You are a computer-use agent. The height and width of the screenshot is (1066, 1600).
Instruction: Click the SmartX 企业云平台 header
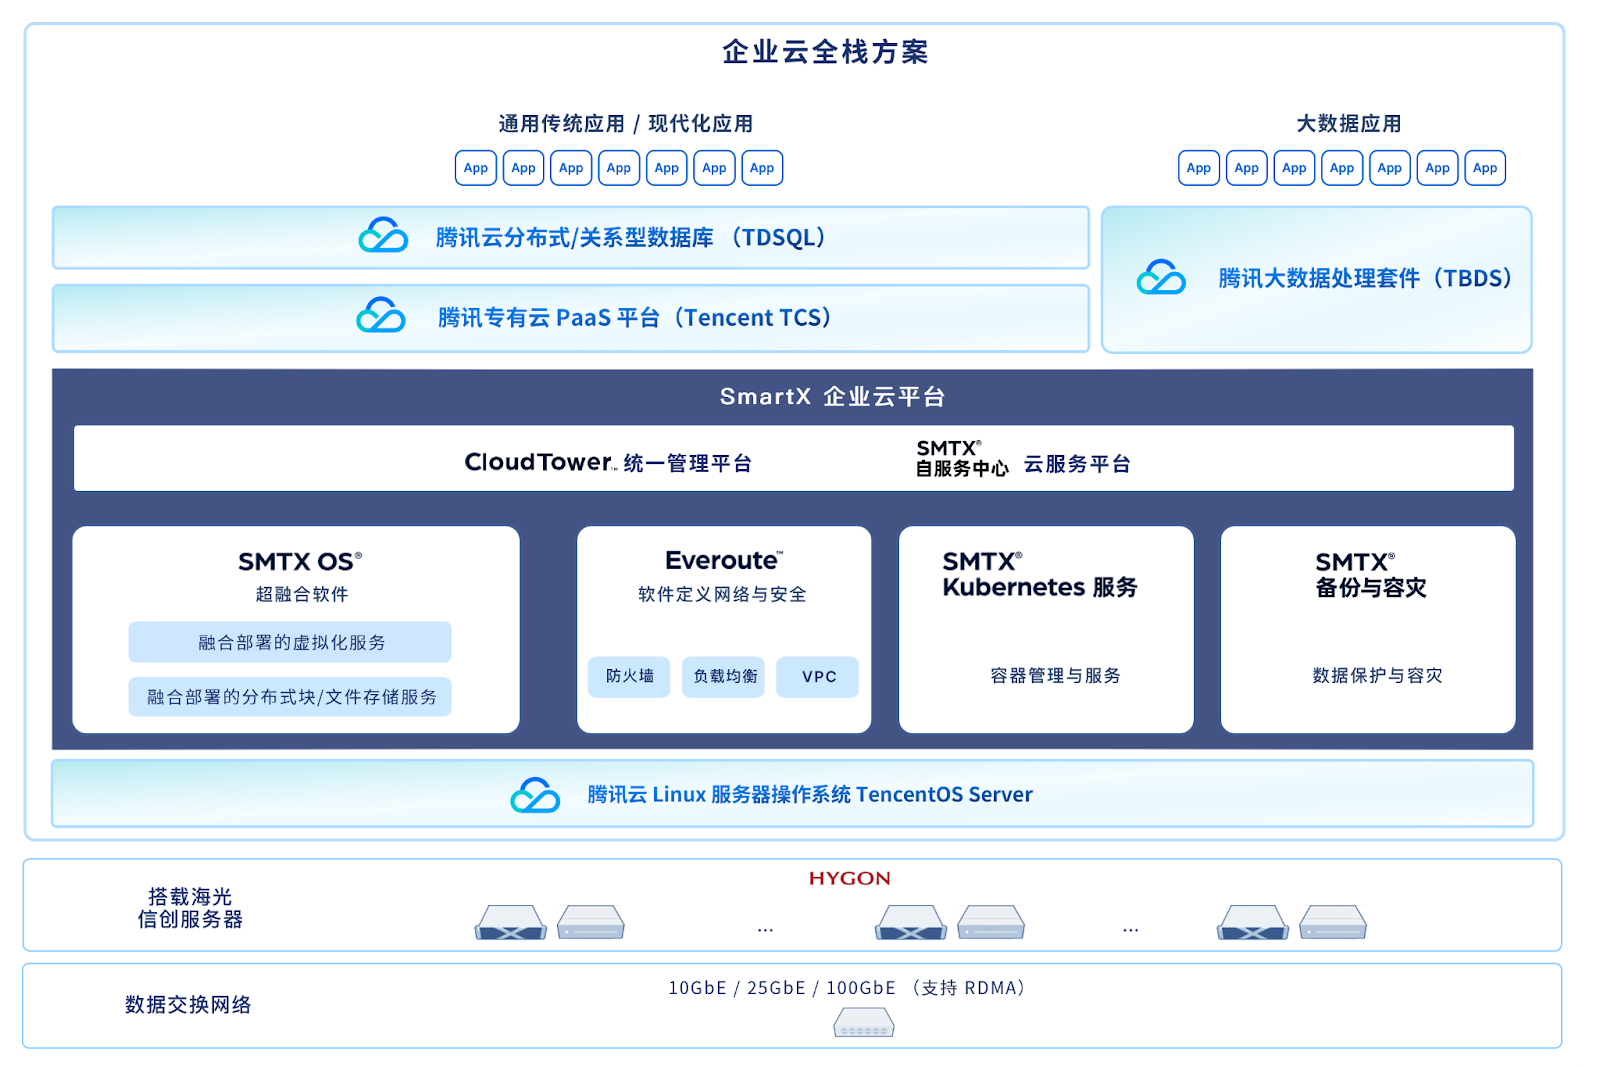(x=832, y=397)
